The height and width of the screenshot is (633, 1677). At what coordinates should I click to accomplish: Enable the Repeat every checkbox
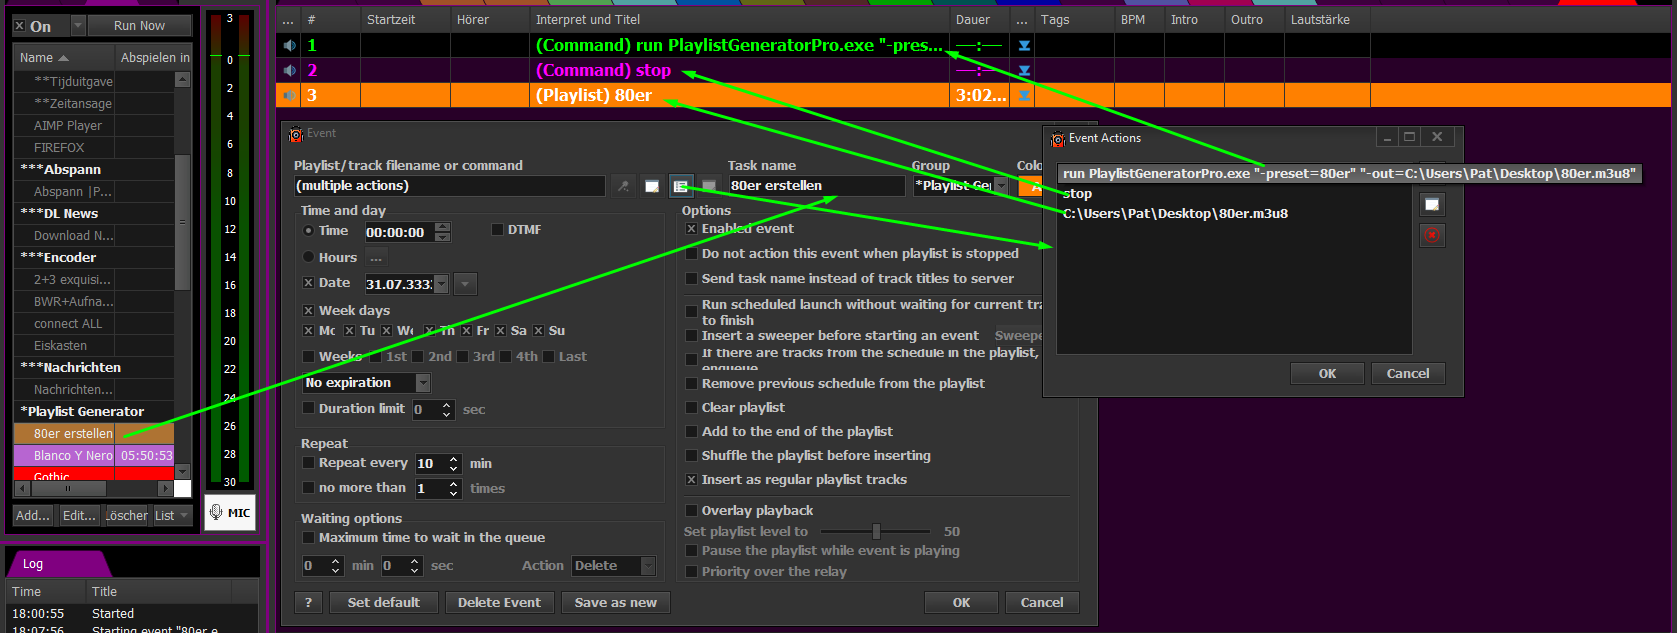click(308, 463)
